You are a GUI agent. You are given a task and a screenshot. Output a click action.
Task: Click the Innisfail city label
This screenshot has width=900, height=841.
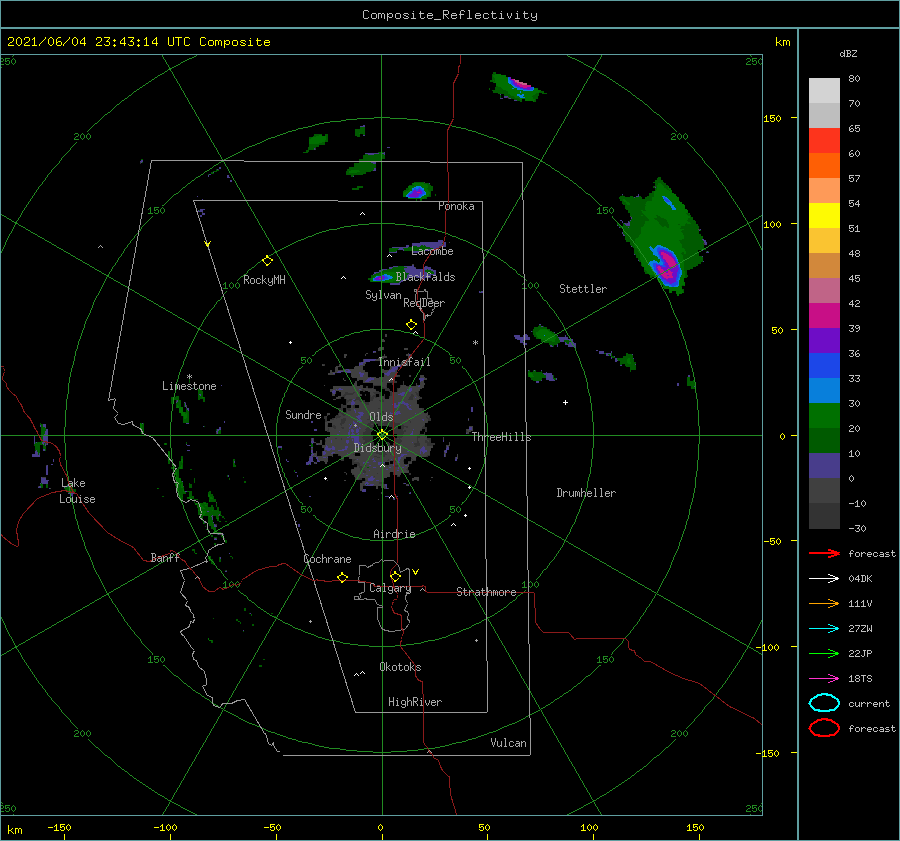[404, 362]
